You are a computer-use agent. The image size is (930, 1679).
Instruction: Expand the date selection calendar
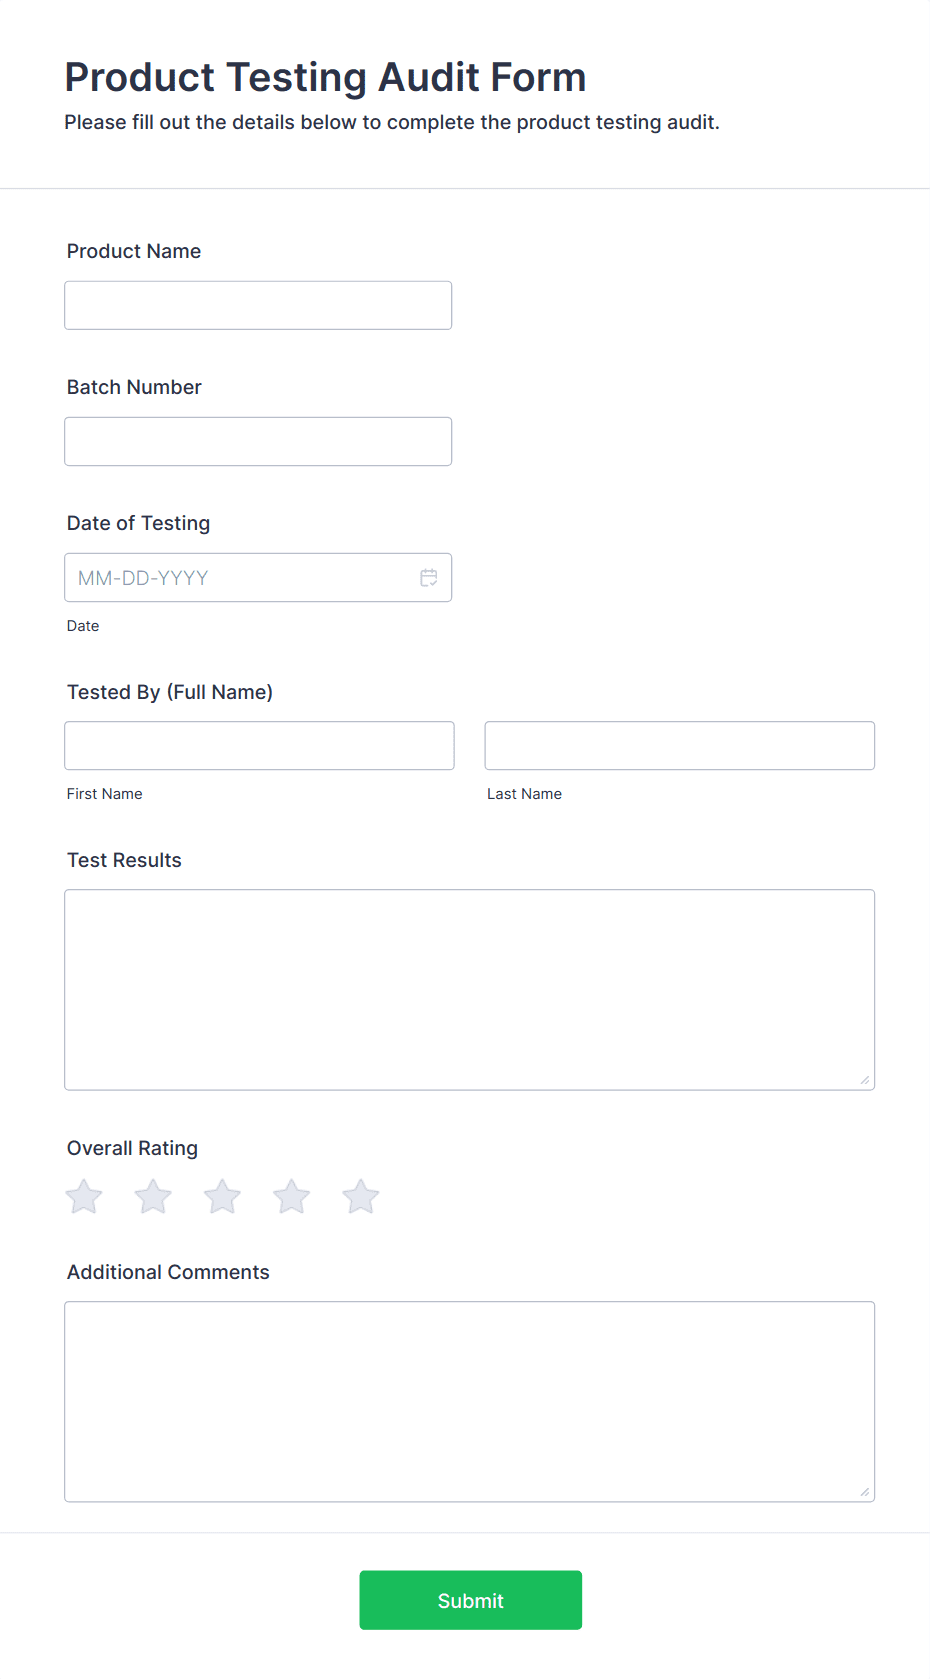pyautogui.click(x=429, y=577)
